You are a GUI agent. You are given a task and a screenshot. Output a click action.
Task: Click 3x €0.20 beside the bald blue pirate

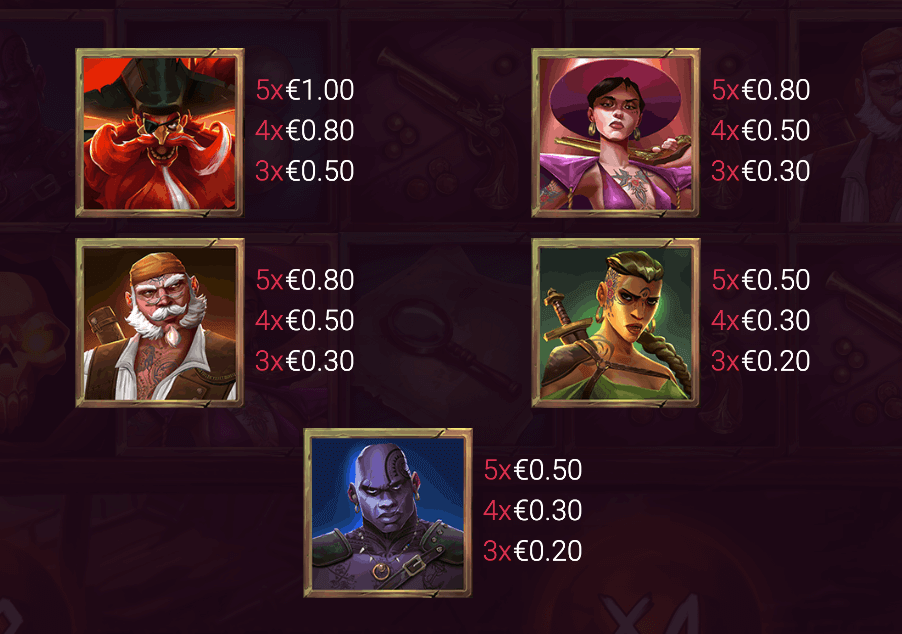[533, 551]
